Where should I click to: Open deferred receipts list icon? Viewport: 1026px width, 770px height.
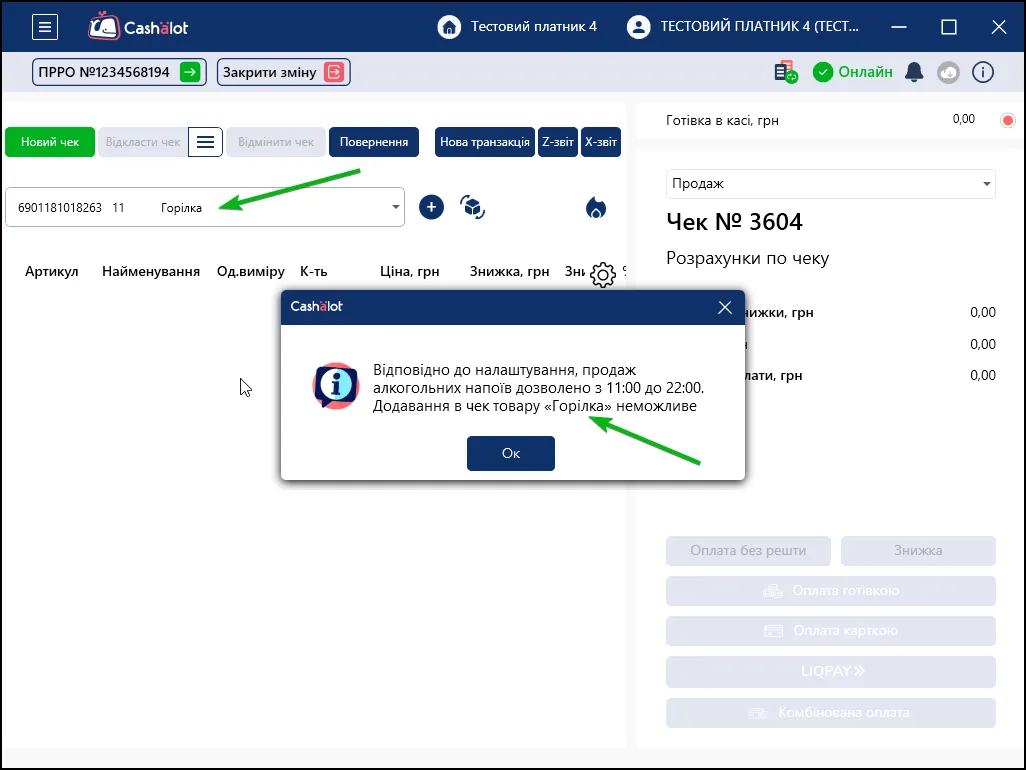click(x=205, y=142)
